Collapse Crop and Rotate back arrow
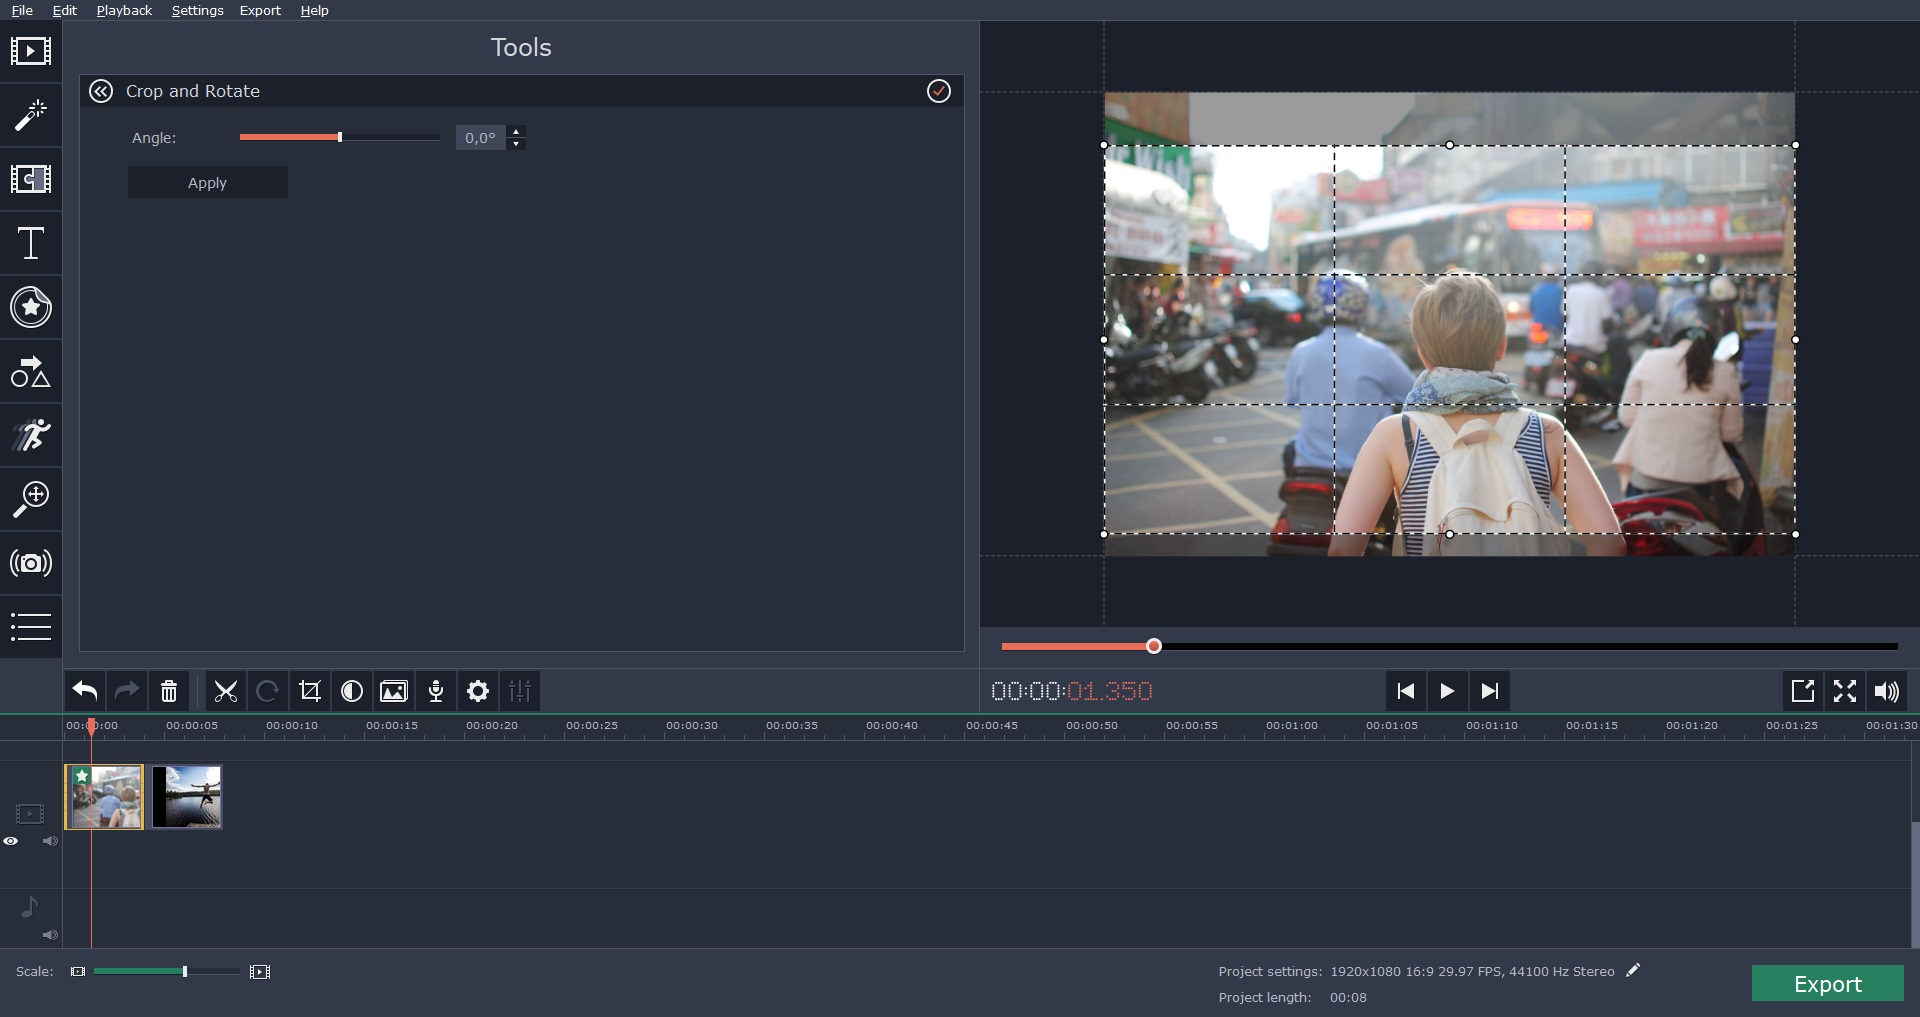The width and height of the screenshot is (1920, 1017). click(x=101, y=91)
